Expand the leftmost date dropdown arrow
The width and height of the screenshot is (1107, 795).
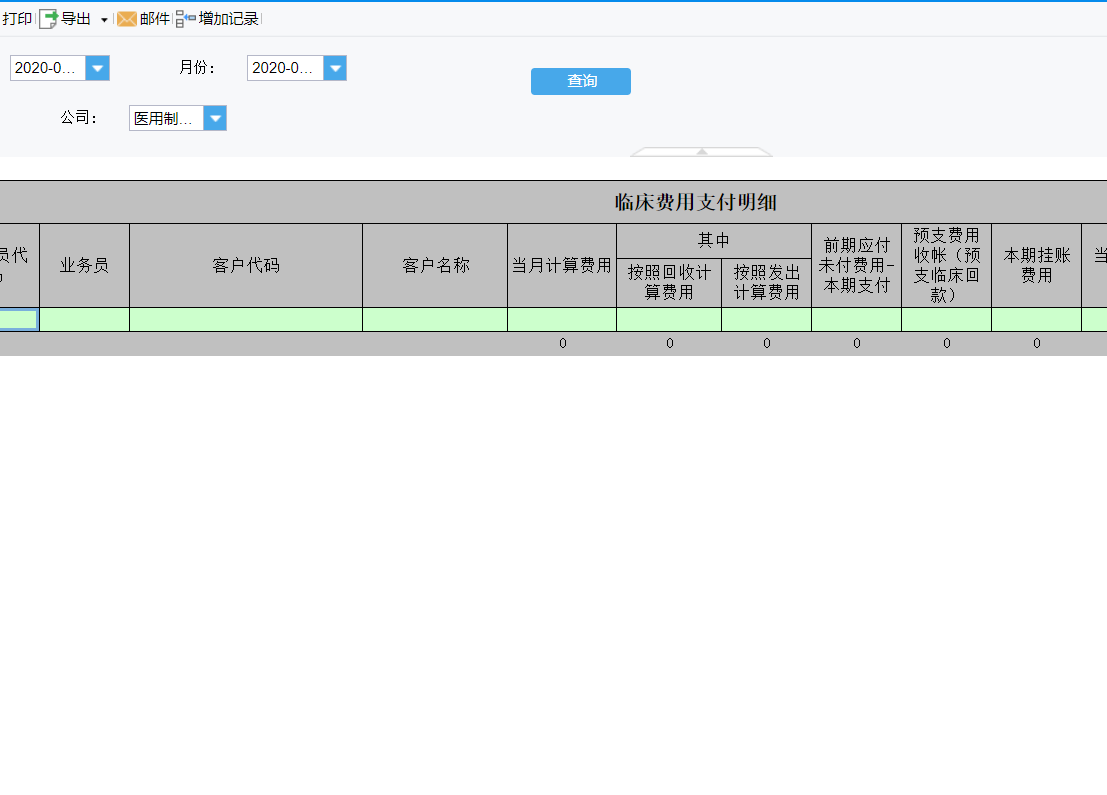(98, 68)
